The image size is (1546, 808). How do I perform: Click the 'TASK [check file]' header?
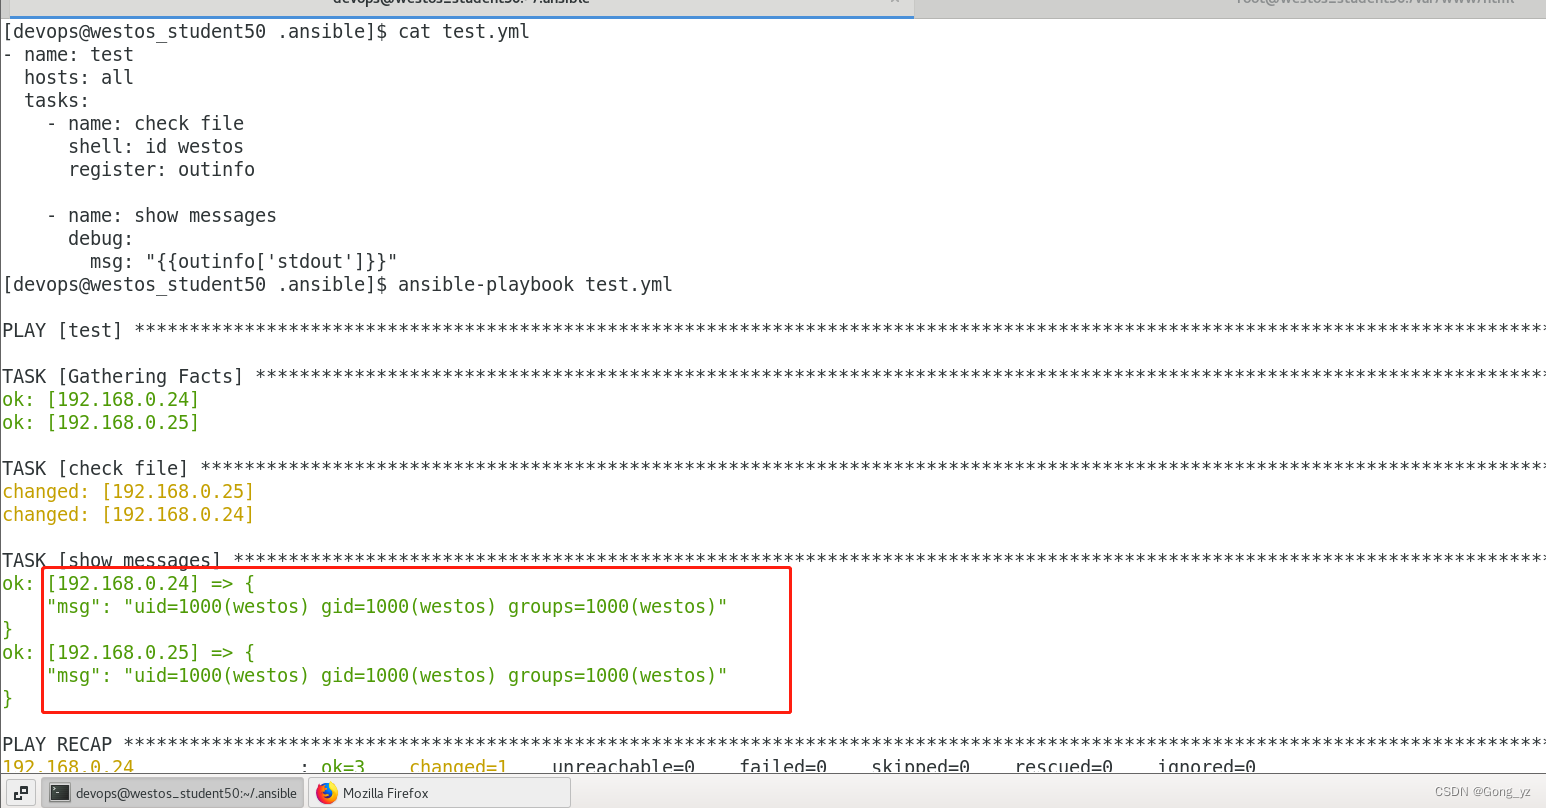point(95,468)
